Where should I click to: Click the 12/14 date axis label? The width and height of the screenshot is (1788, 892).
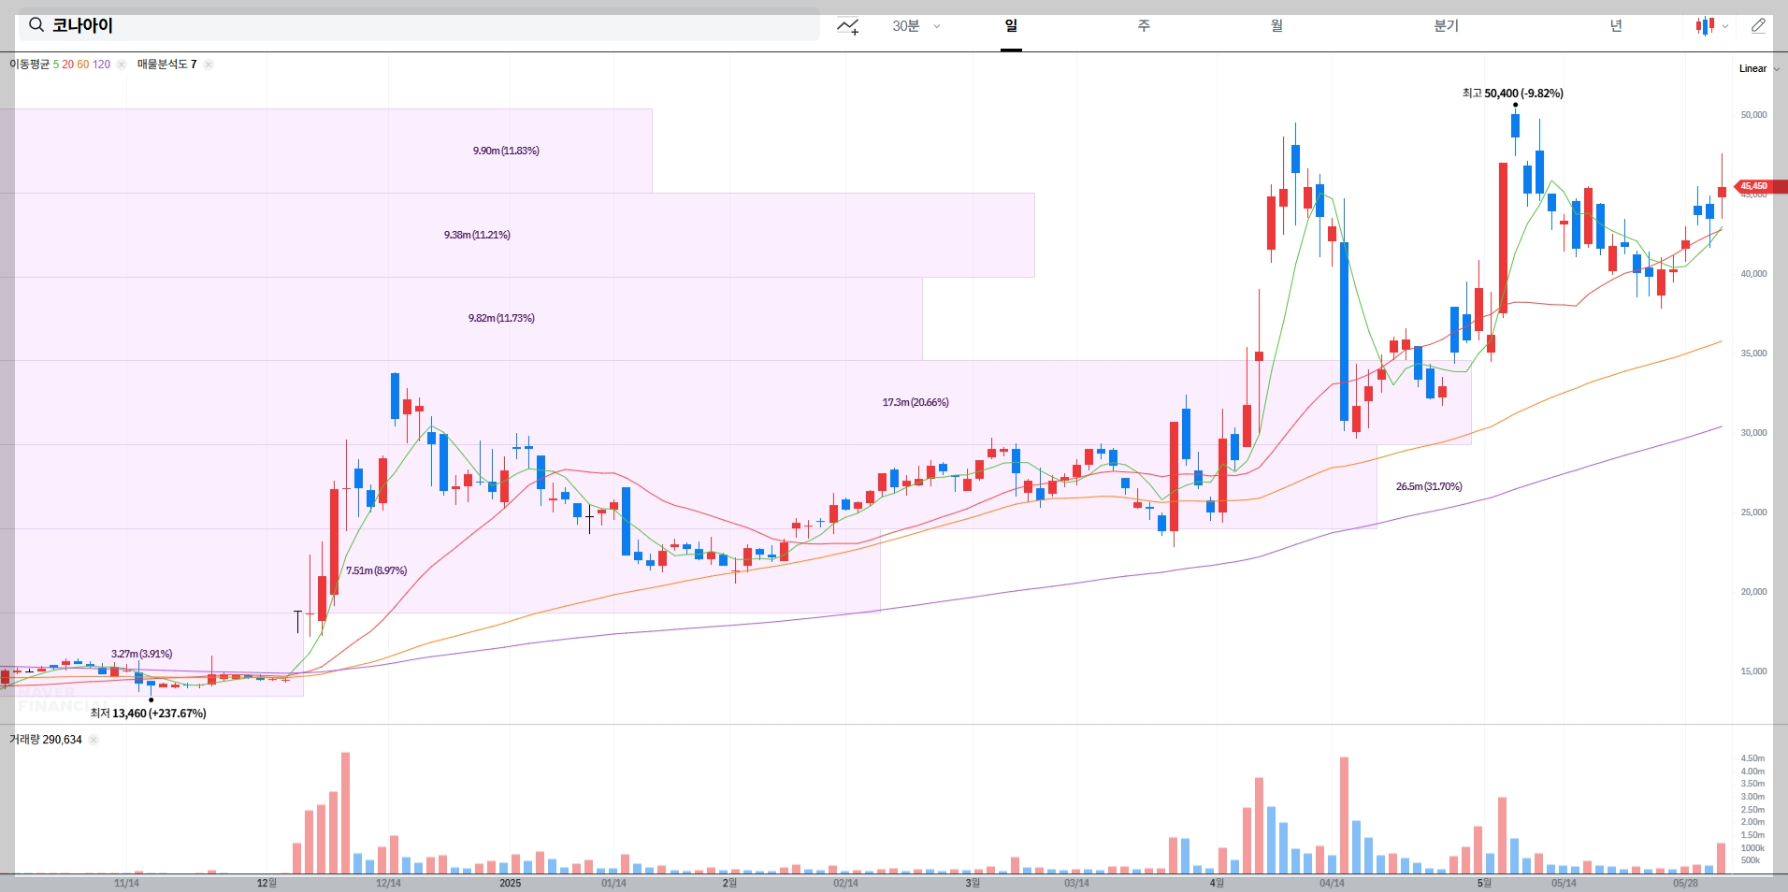[388, 883]
